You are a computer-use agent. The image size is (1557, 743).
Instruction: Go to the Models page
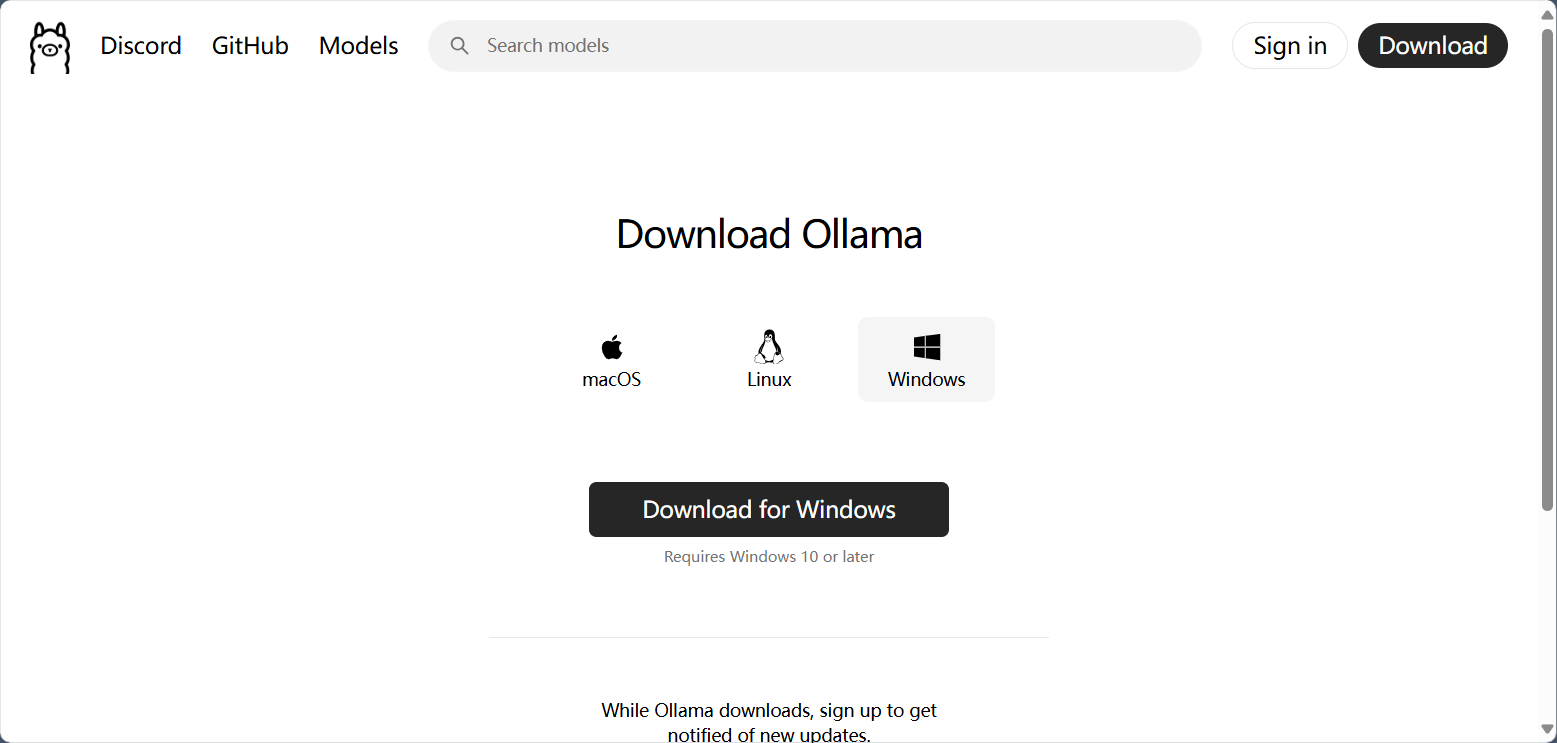coord(359,46)
